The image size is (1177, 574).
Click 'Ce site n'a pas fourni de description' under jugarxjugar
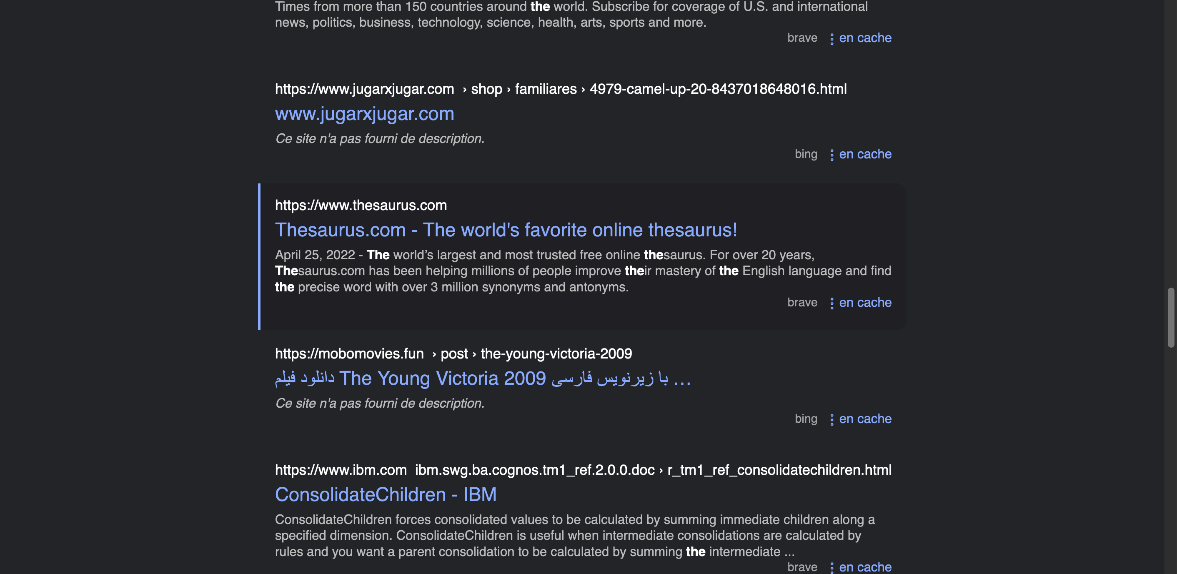click(380, 139)
